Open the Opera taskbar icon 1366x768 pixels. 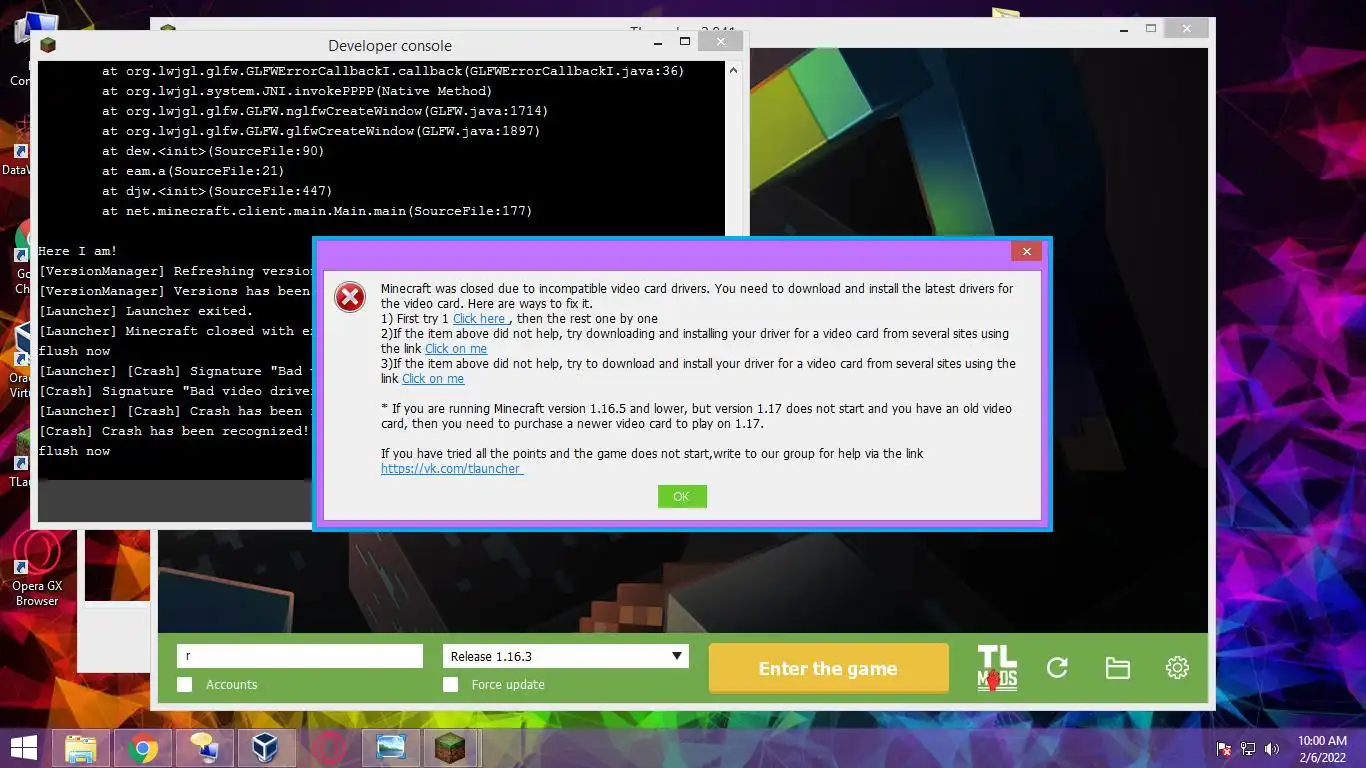pyautogui.click(x=327, y=748)
